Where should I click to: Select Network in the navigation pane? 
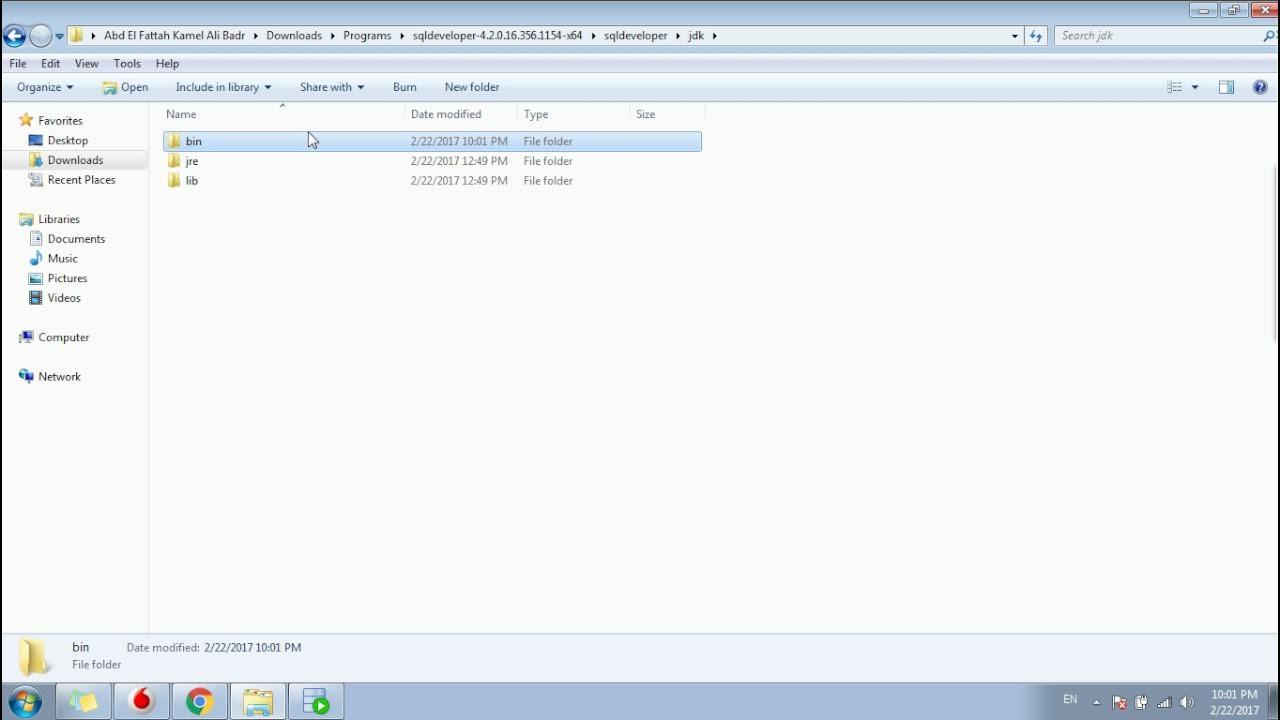(59, 377)
